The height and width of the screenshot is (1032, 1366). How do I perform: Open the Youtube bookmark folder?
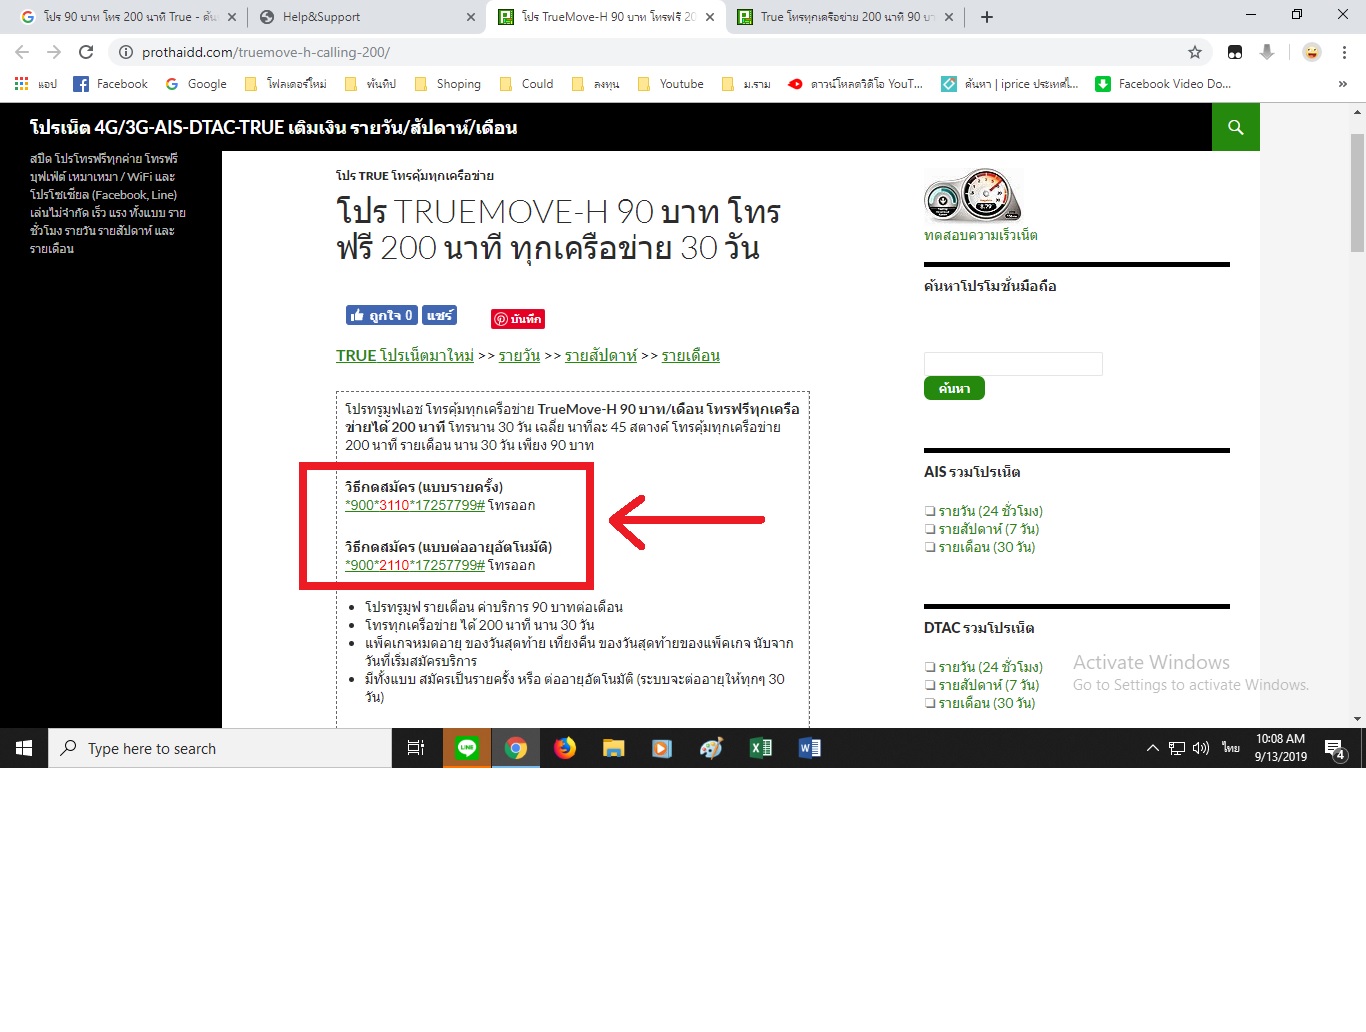(670, 84)
